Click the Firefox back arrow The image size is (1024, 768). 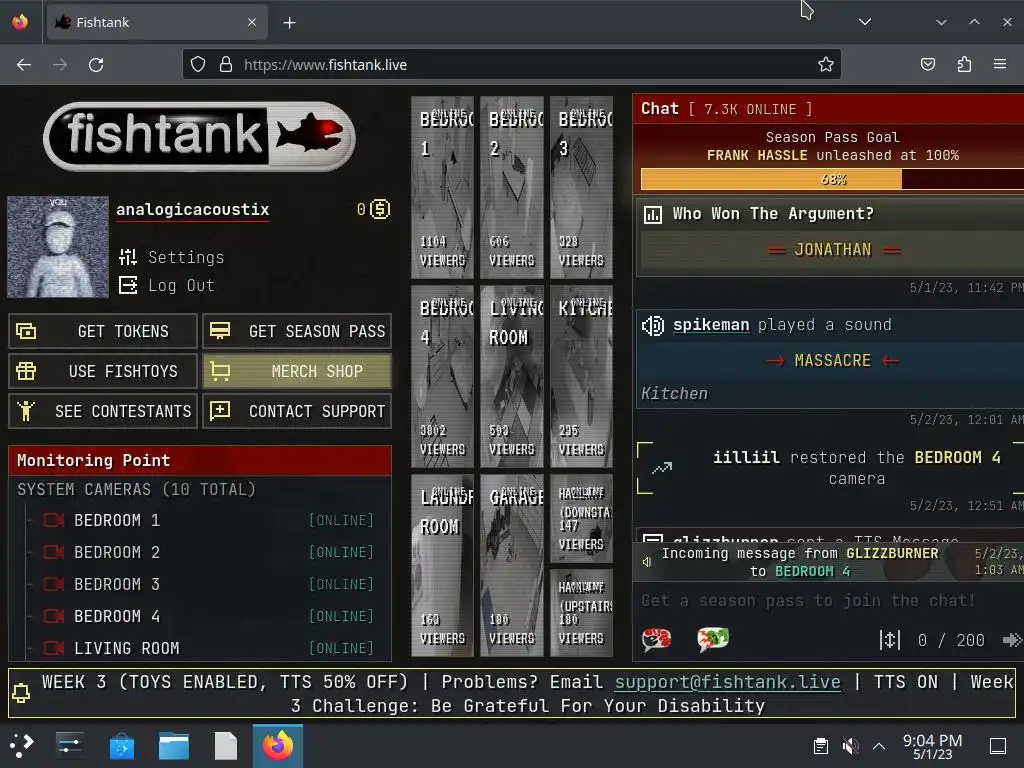click(24, 65)
